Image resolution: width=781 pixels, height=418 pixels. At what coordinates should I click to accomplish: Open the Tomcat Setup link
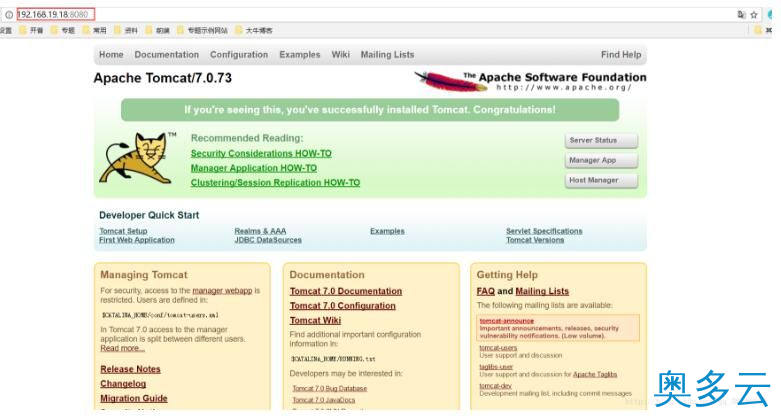point(123,231)
